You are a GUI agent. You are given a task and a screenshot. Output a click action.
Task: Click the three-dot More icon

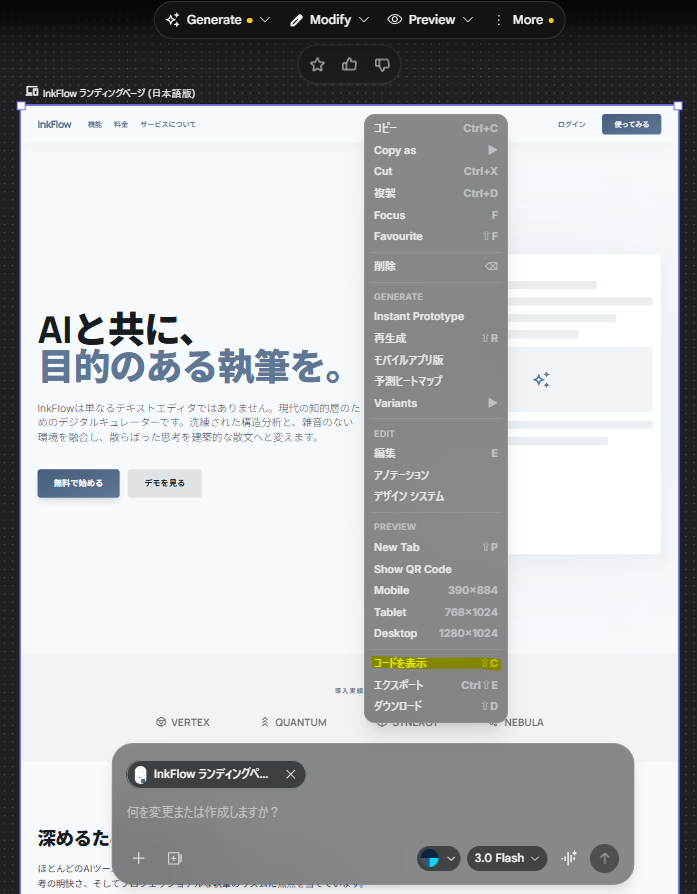pos(499,20)
